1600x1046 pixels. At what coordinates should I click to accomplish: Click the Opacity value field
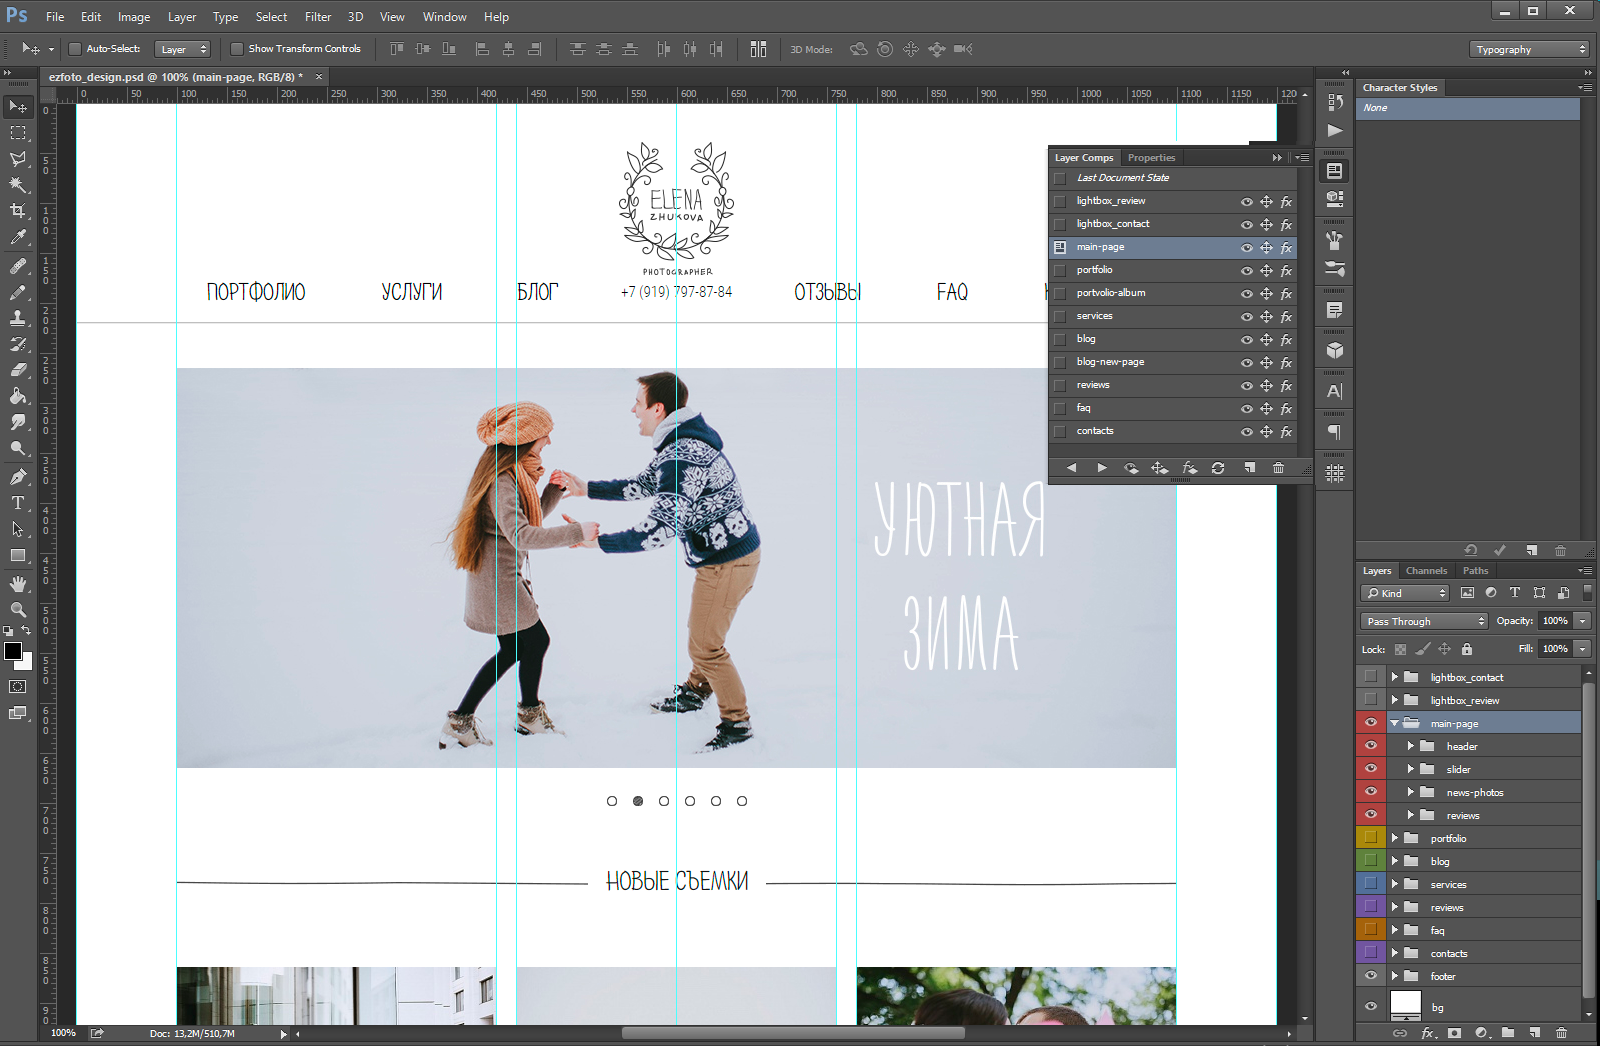[x=1555, y=621]
